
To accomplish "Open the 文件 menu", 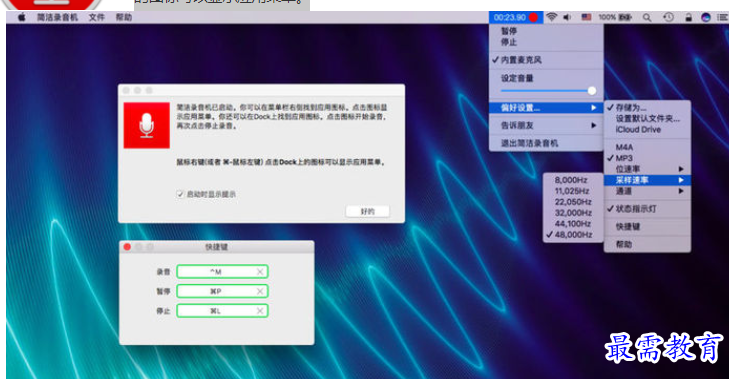I will 97,17.
